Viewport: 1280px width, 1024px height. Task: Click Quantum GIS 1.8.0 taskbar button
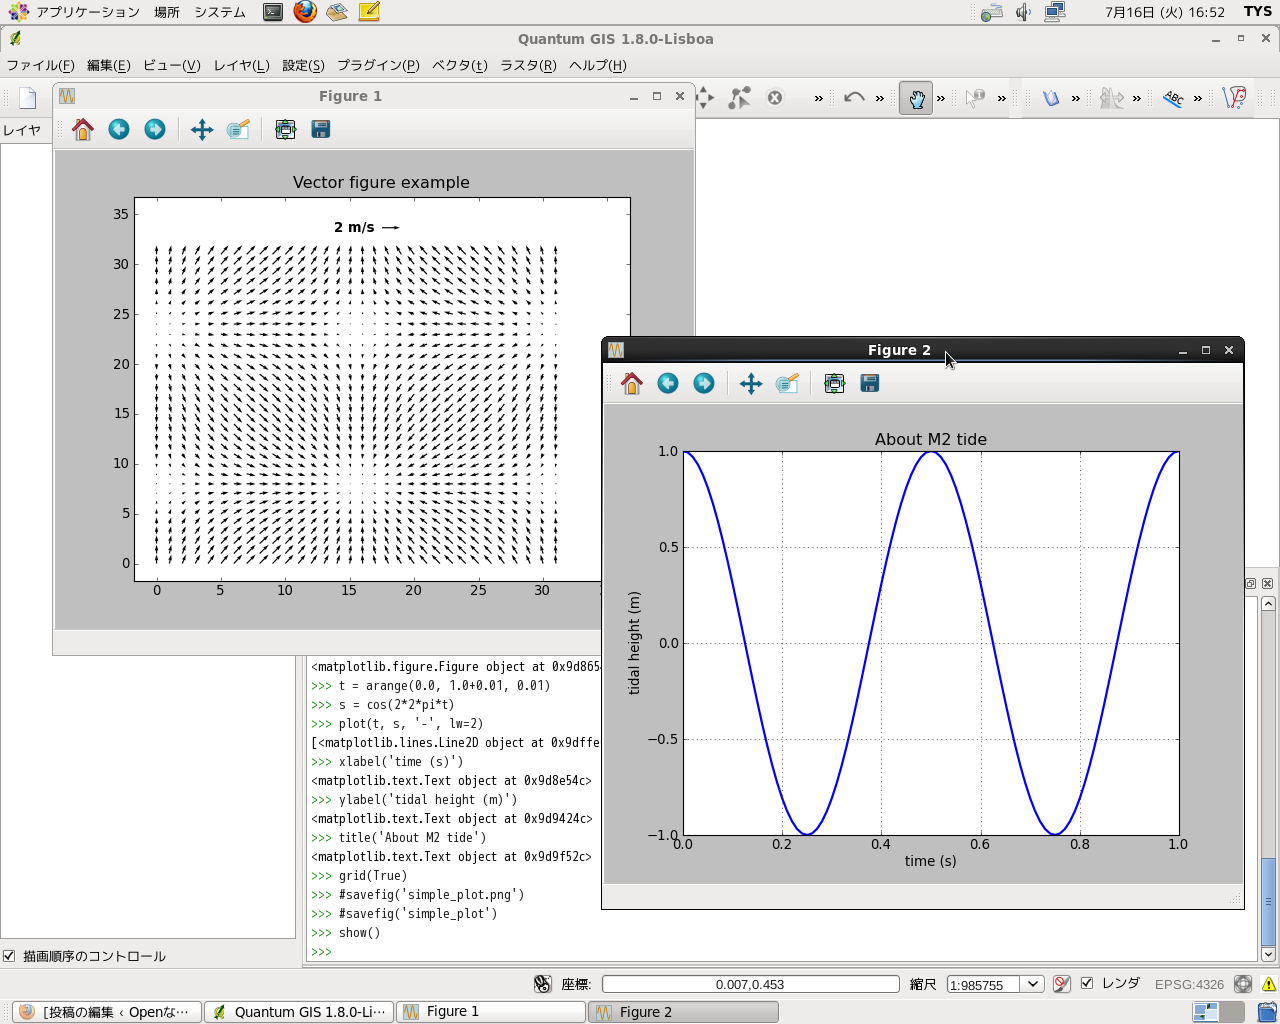pos(299,1012)
